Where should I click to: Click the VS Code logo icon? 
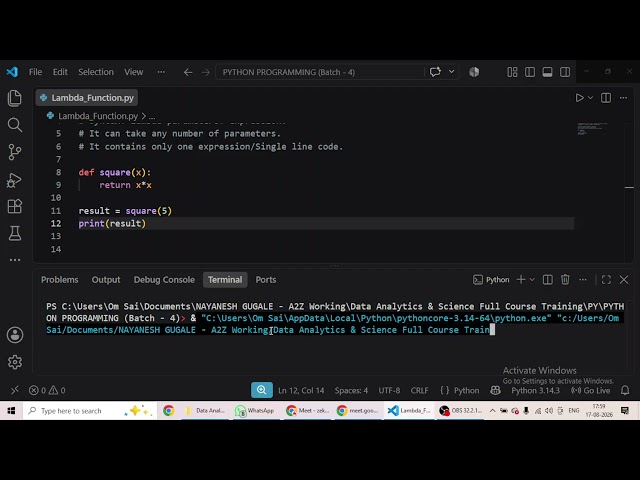point(12,72)
